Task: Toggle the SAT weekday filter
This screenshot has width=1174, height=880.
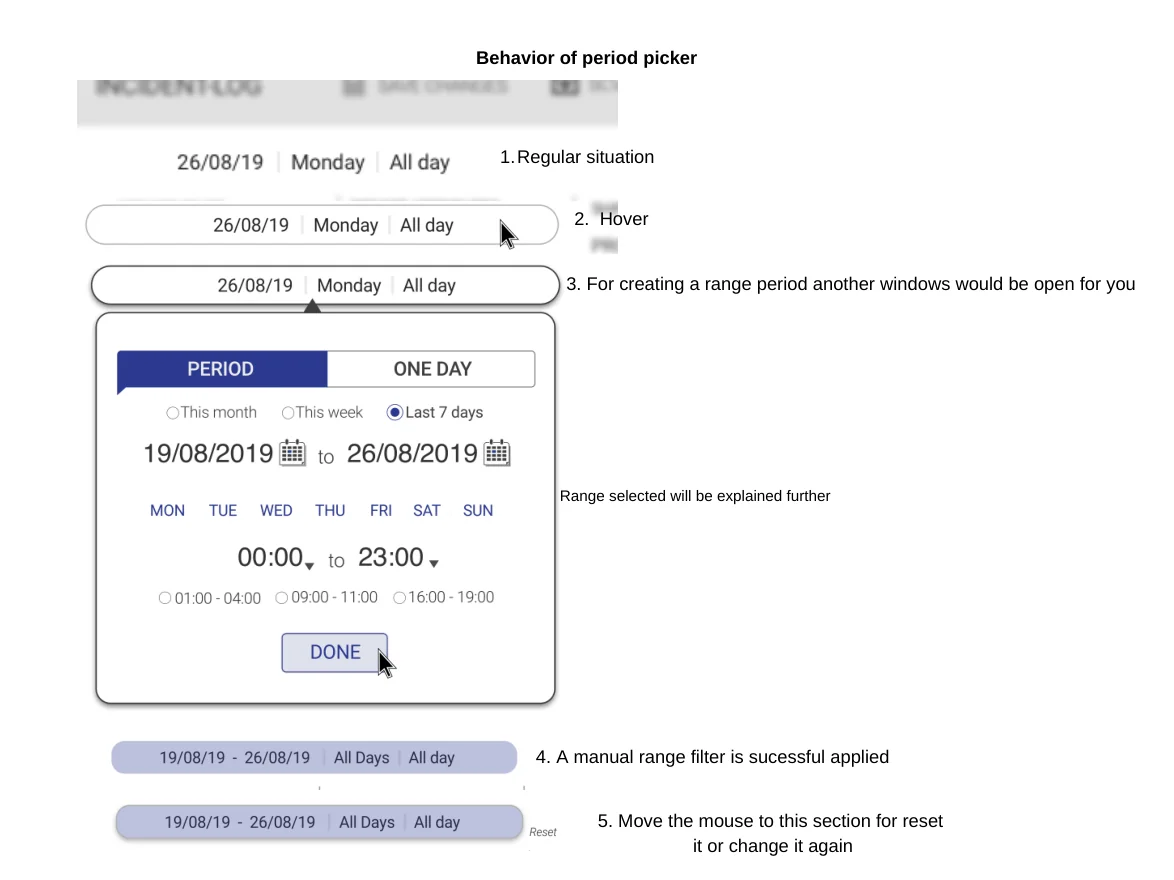Action: (427, 511)
